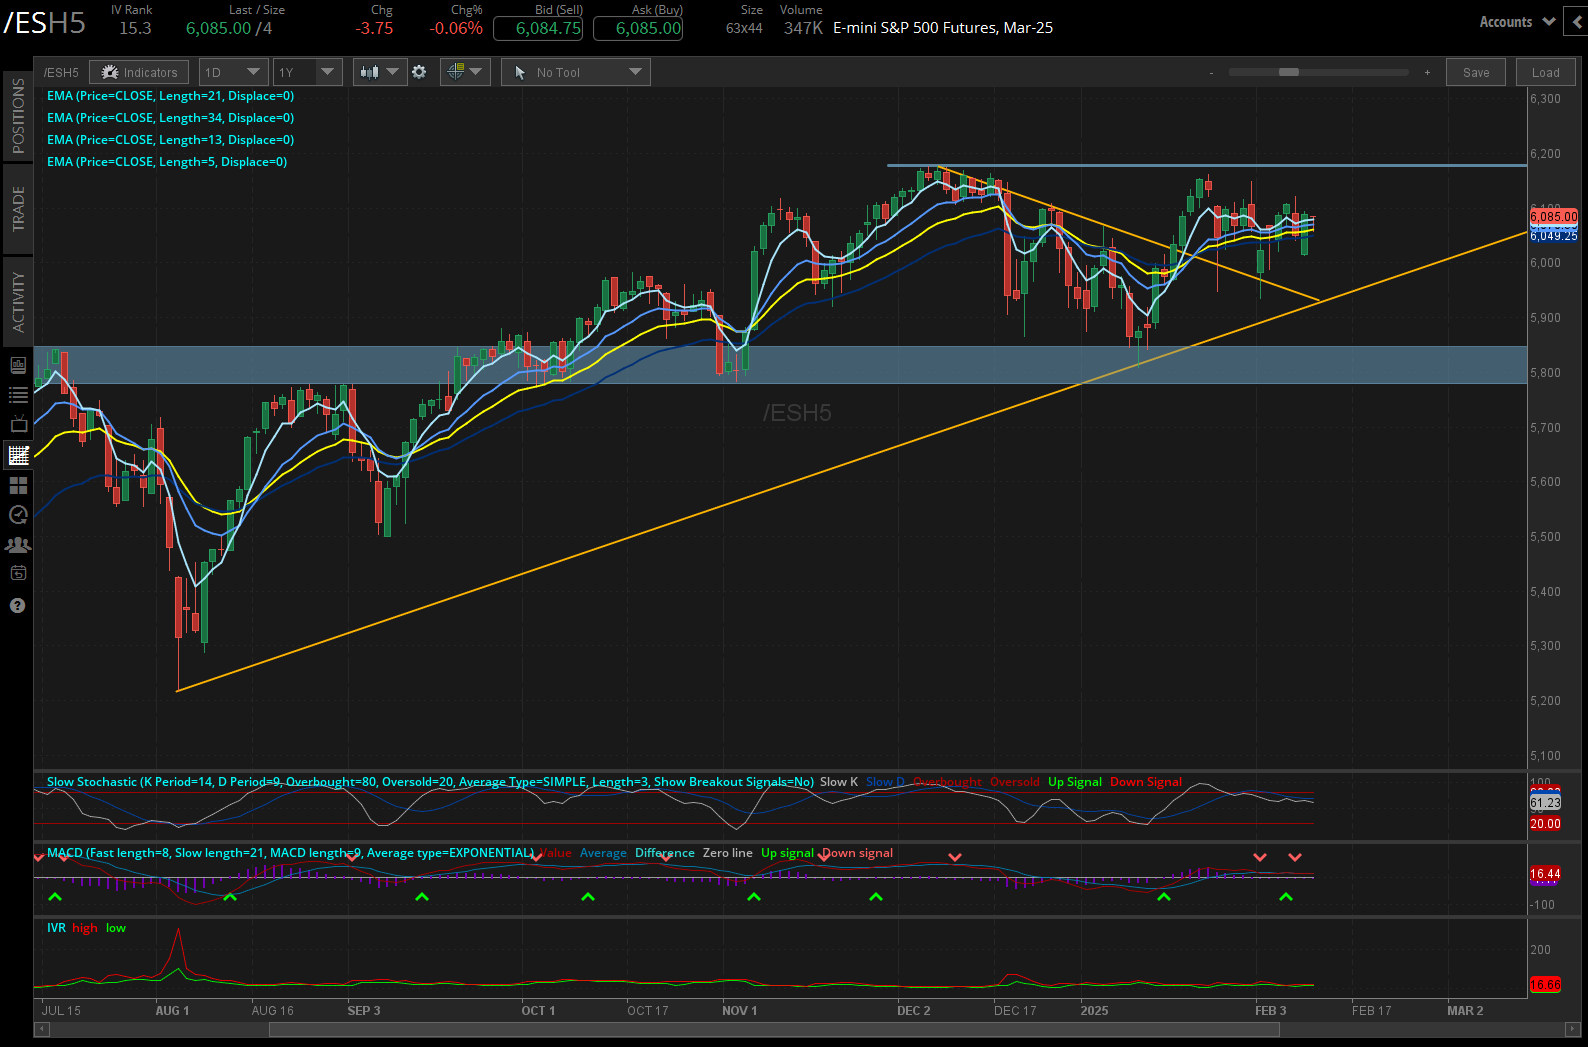Save the chart layout

click(x=1476, y=72)
